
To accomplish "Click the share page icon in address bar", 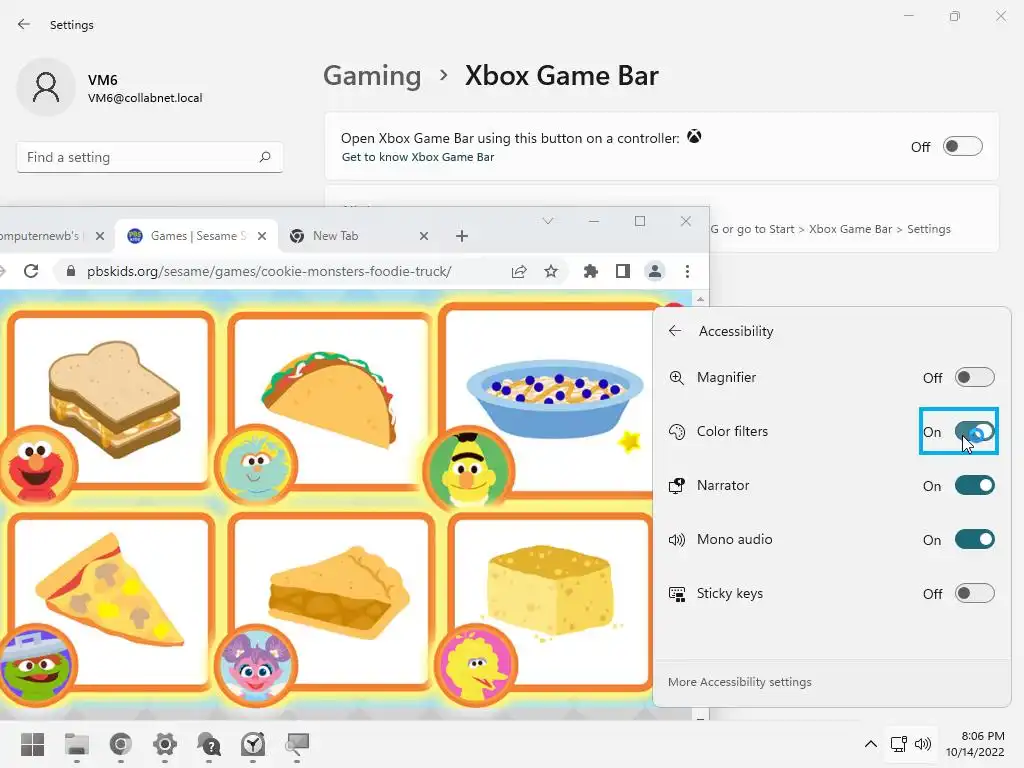I will click(519, 271).
